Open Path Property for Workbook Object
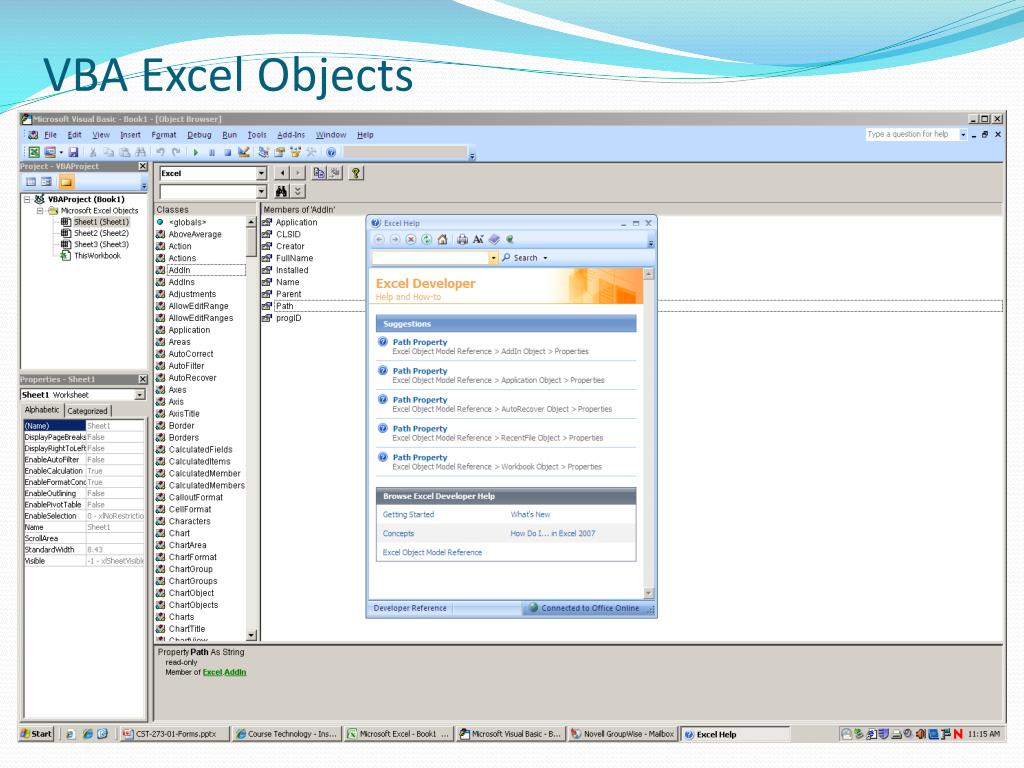 (420, 458)
